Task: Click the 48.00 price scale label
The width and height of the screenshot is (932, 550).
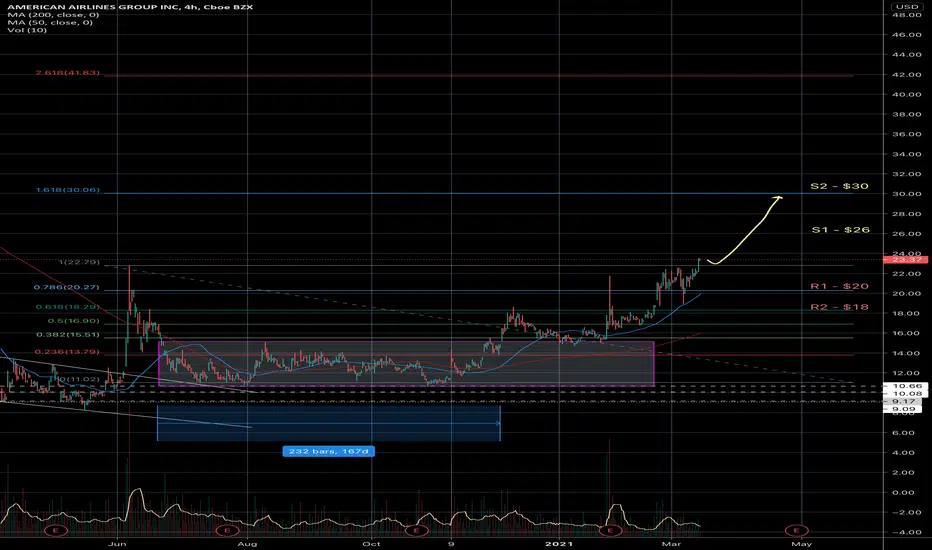Action: click(907, 15)
